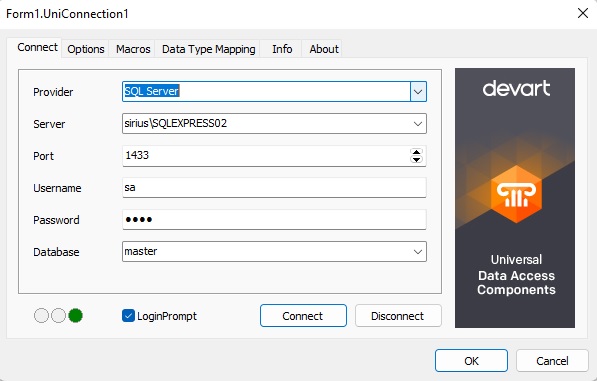Confirm with the OK button

(x=471, y=360)
